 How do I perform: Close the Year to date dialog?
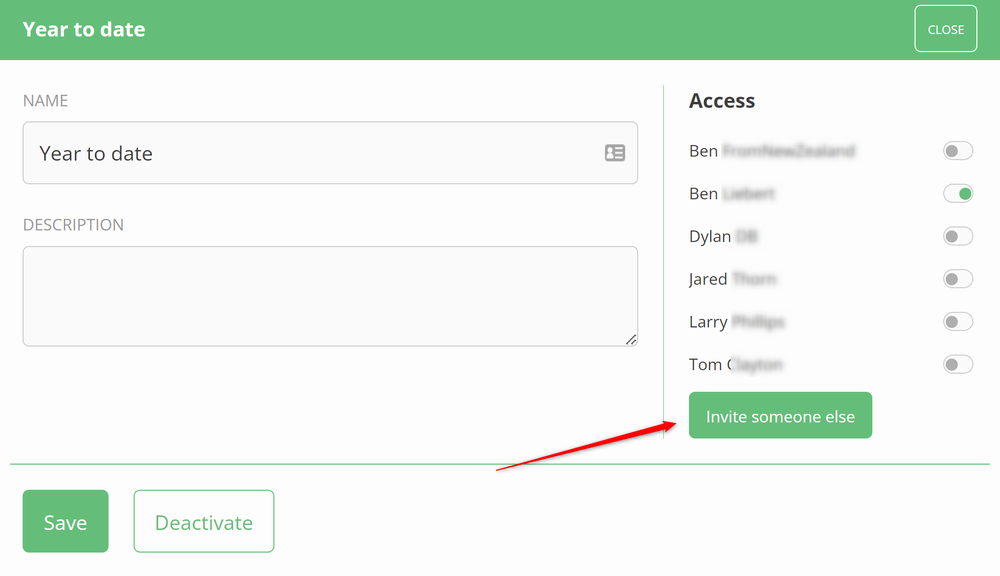[x=945, y=29]
